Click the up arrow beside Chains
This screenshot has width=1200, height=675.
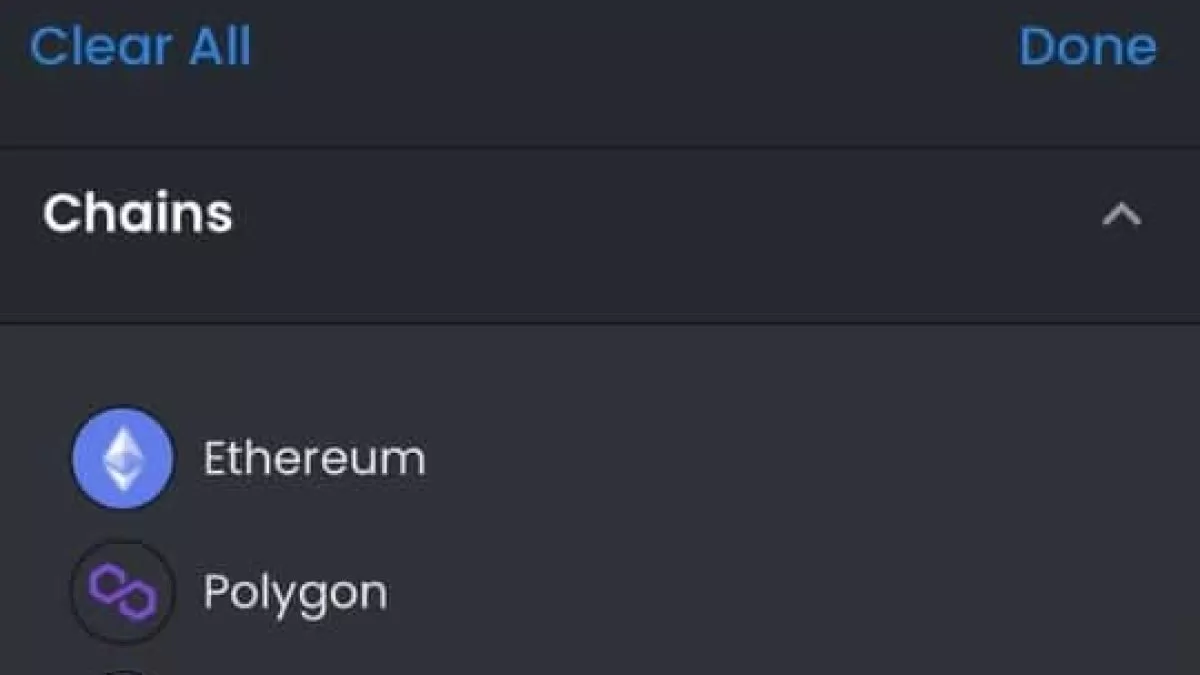pos(1121,214)
